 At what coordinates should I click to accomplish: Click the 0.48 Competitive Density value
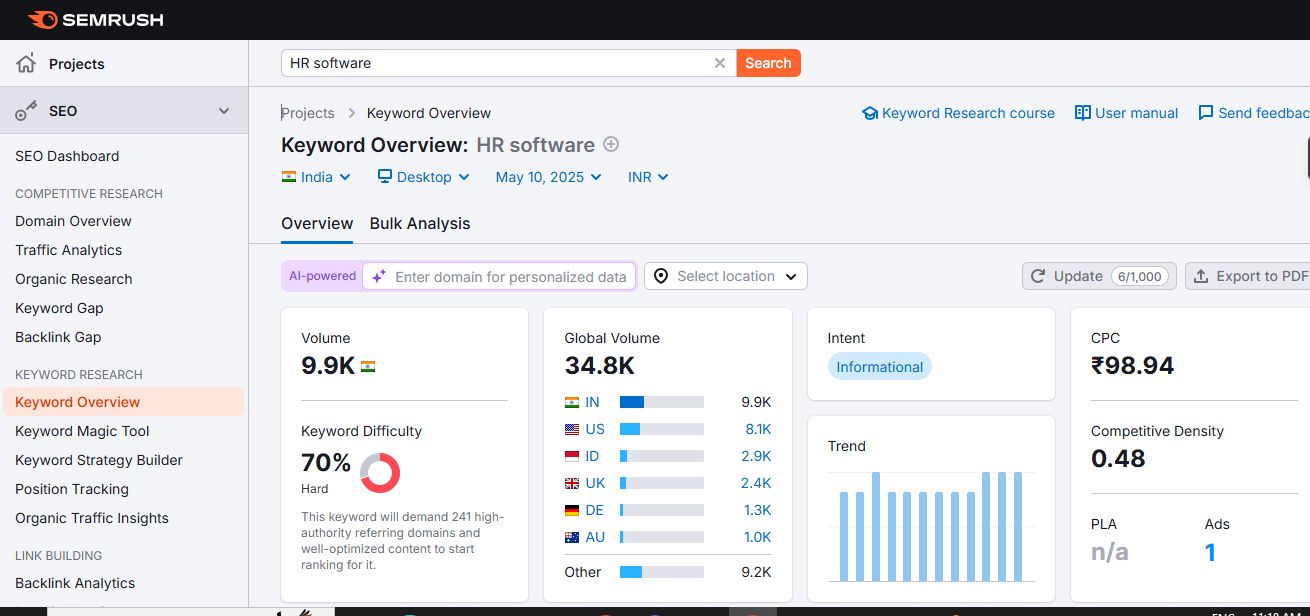coord(1118,458)
